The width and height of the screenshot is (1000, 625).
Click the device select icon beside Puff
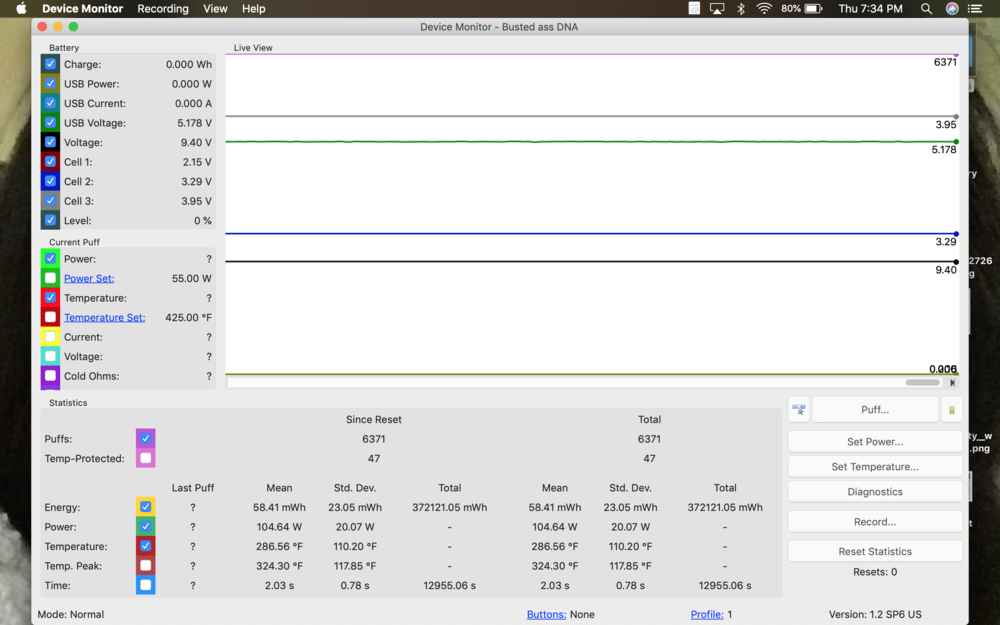coord(798,409)
